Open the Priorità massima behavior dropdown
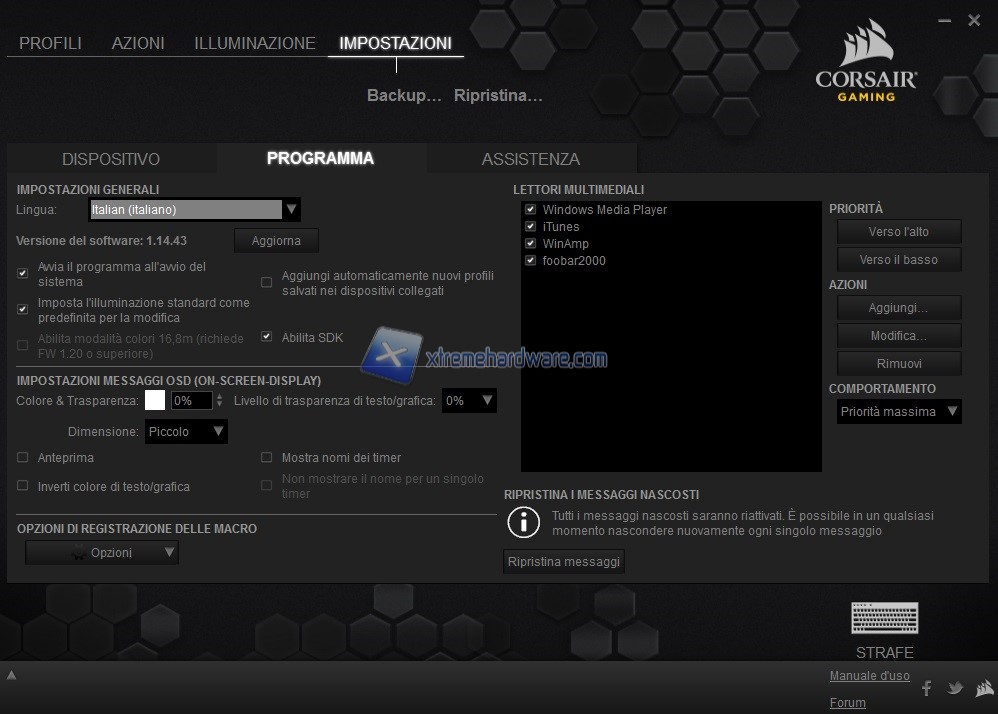The height and width of the screenshot is (714, 998). click(899, 412)
